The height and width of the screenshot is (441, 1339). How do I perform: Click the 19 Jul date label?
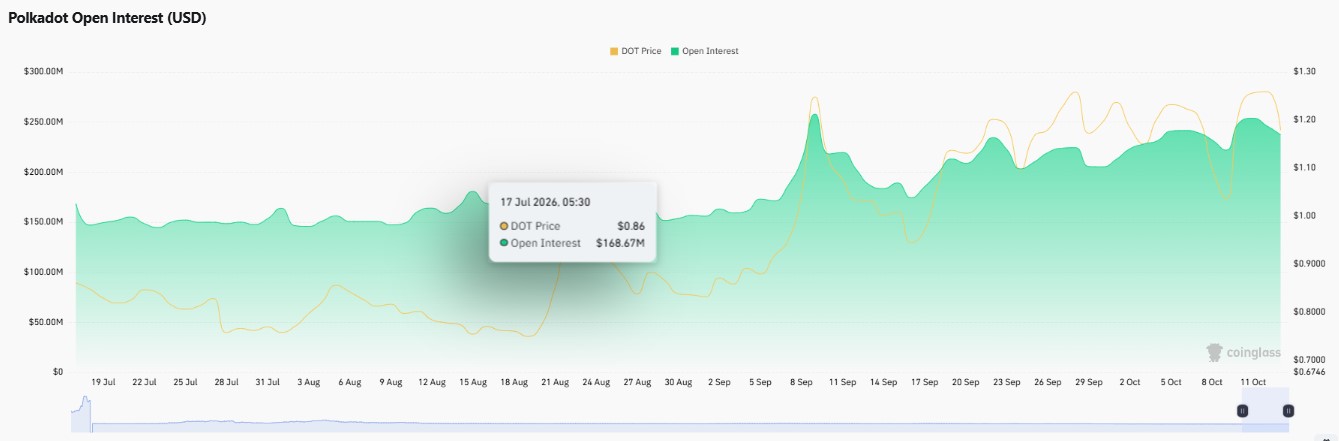[103, 382]
